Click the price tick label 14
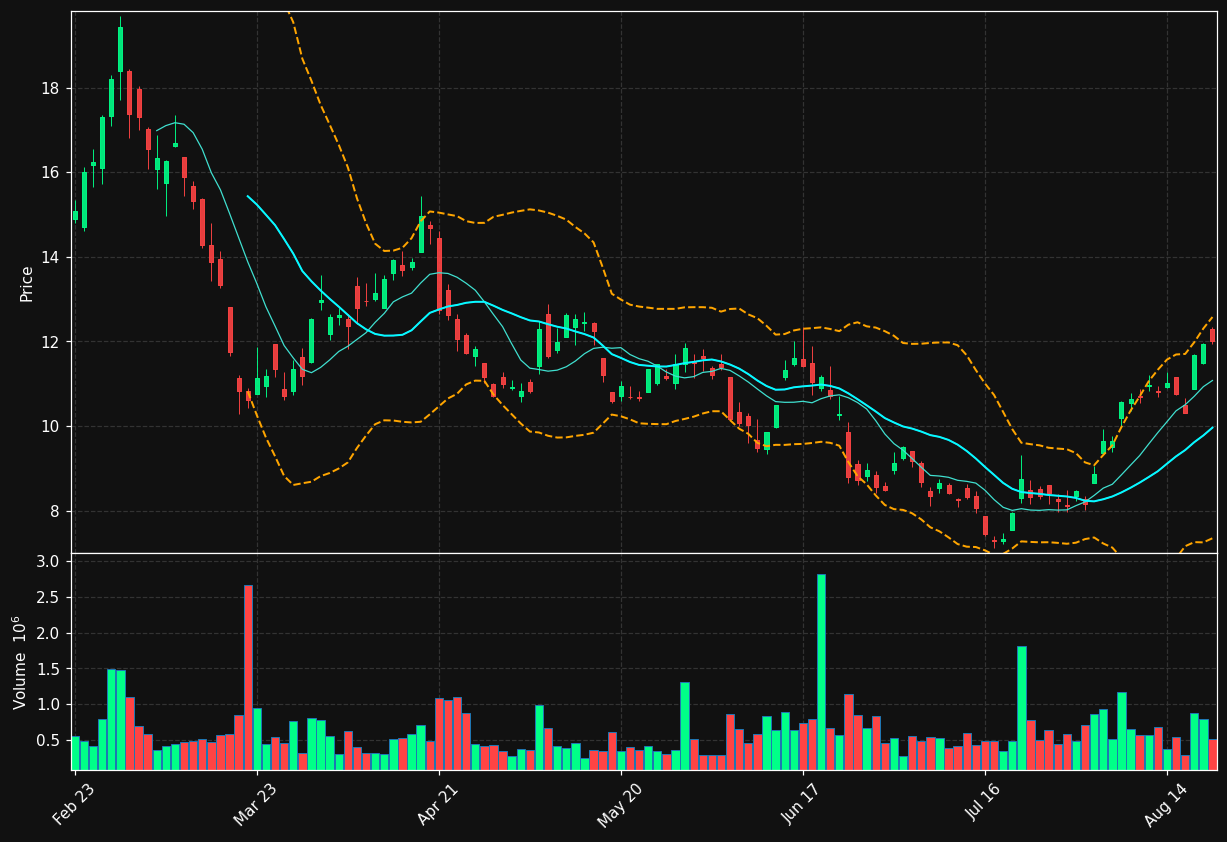This screenshot has height=842, width=1227. [50, 258]
